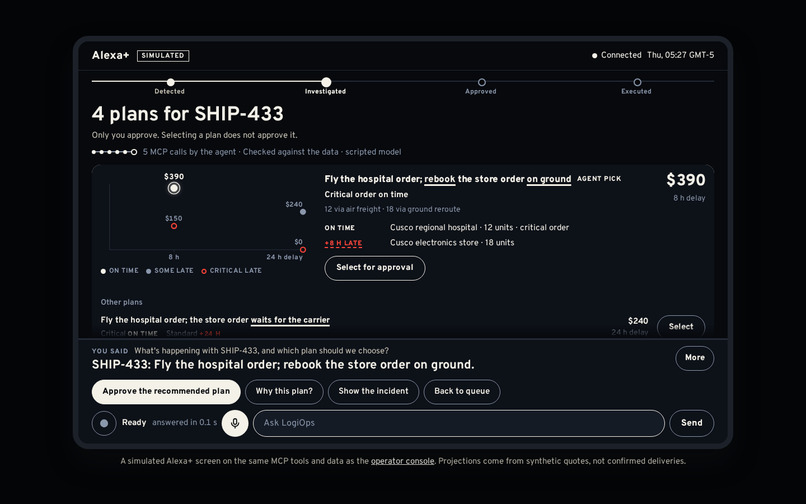The height and width of the screenshot is (504, 806).
Task: Open the operator console link
Action: click(402, 461)
